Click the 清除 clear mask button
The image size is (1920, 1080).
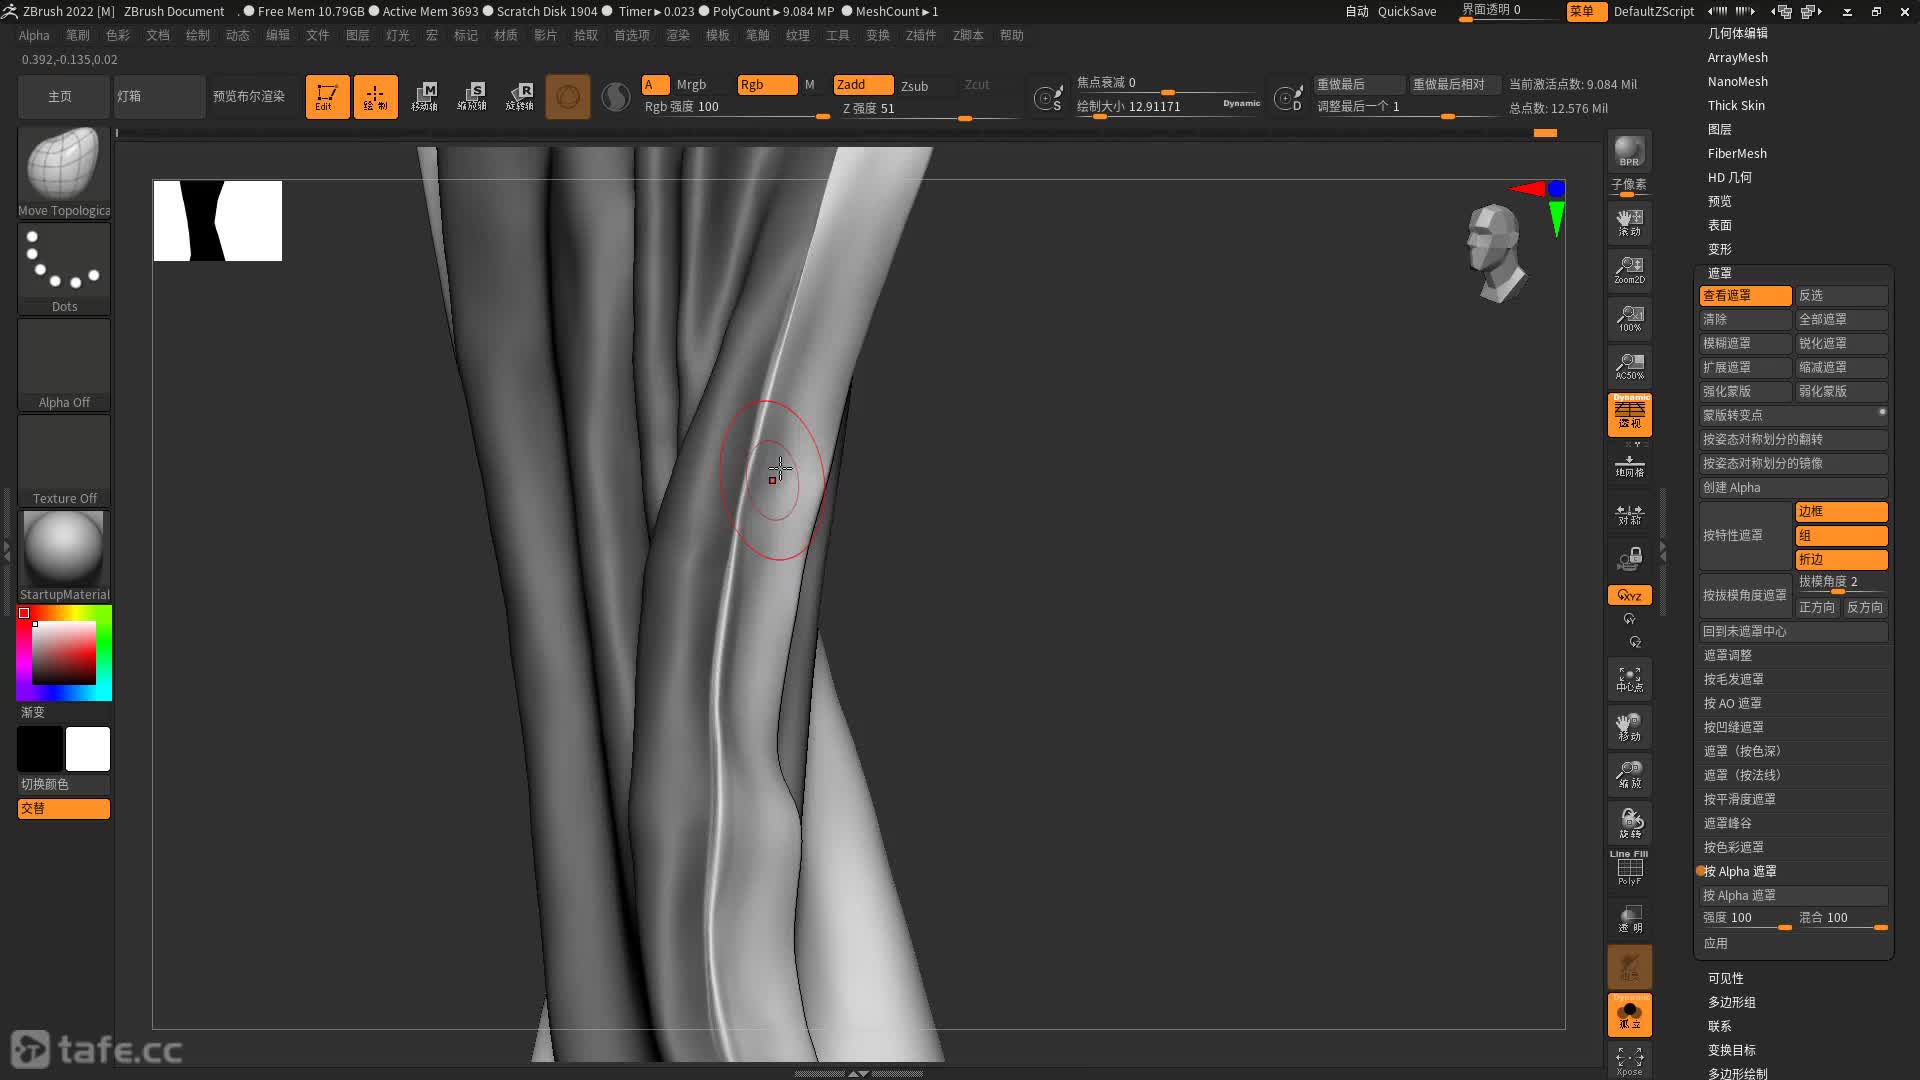coord(1745,320)
